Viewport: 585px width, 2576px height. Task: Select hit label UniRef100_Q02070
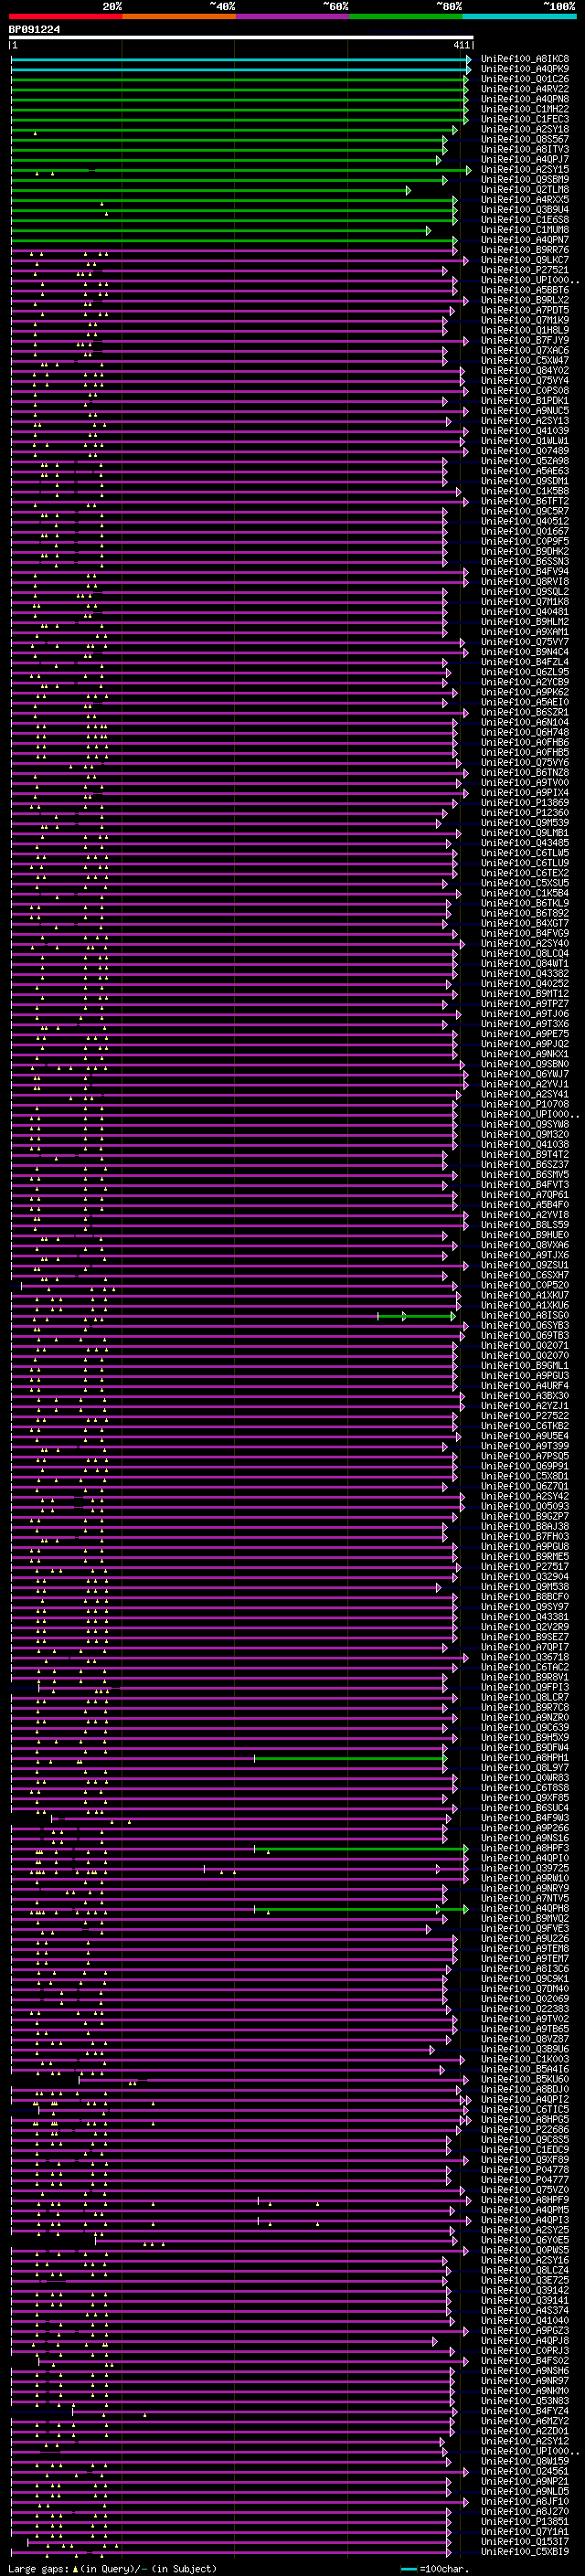point(524,1356)
